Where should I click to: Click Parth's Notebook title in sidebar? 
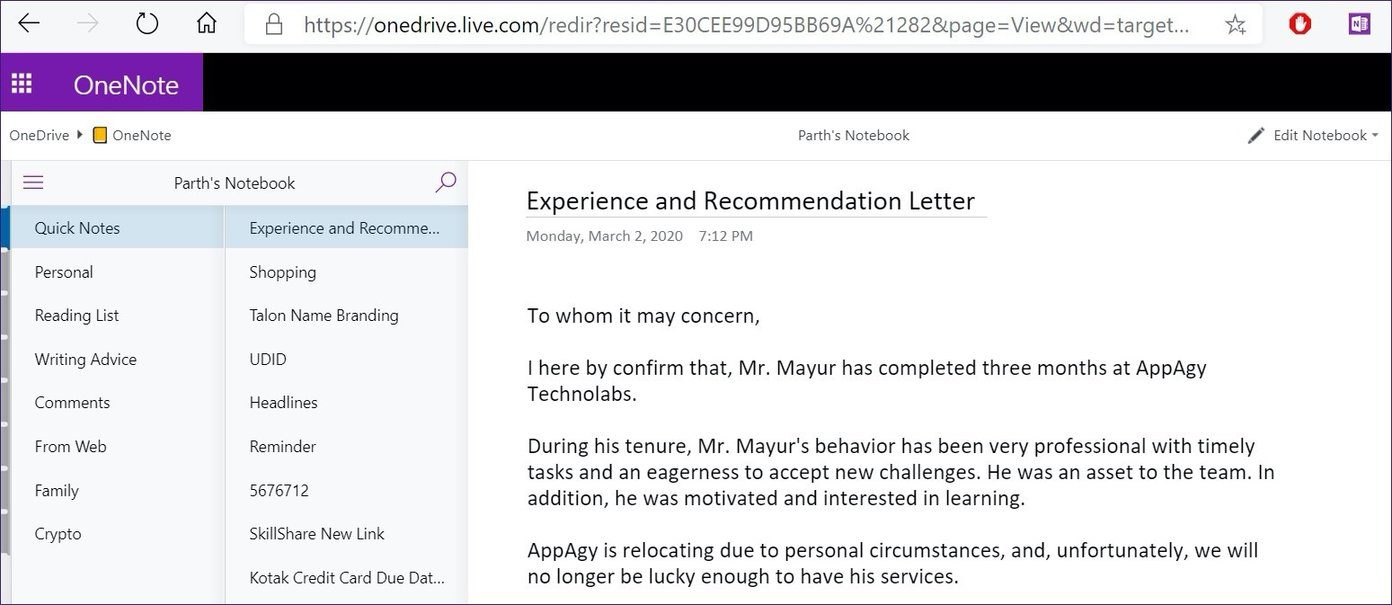coord(235,183)
